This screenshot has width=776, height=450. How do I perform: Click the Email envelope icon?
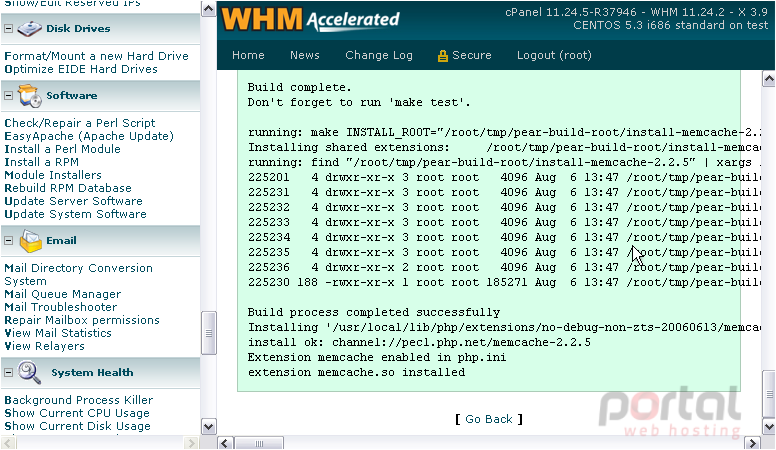click(x=30, y=241)
